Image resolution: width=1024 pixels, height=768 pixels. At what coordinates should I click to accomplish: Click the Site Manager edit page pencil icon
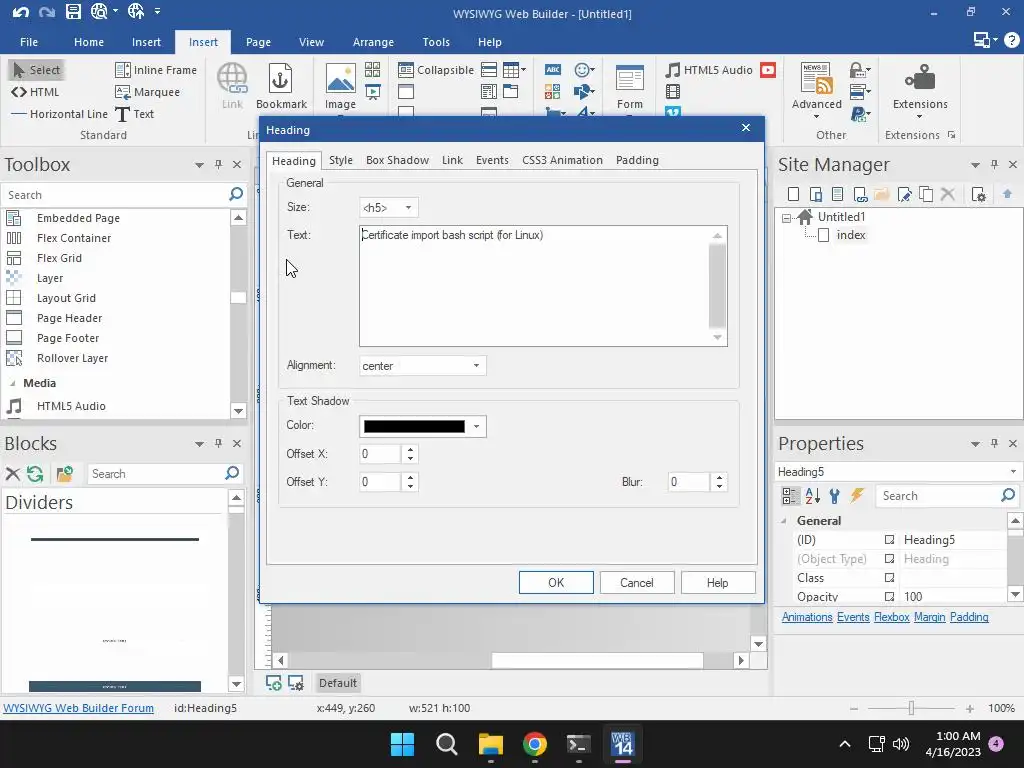pyautogui.click(x=904, y=194)
